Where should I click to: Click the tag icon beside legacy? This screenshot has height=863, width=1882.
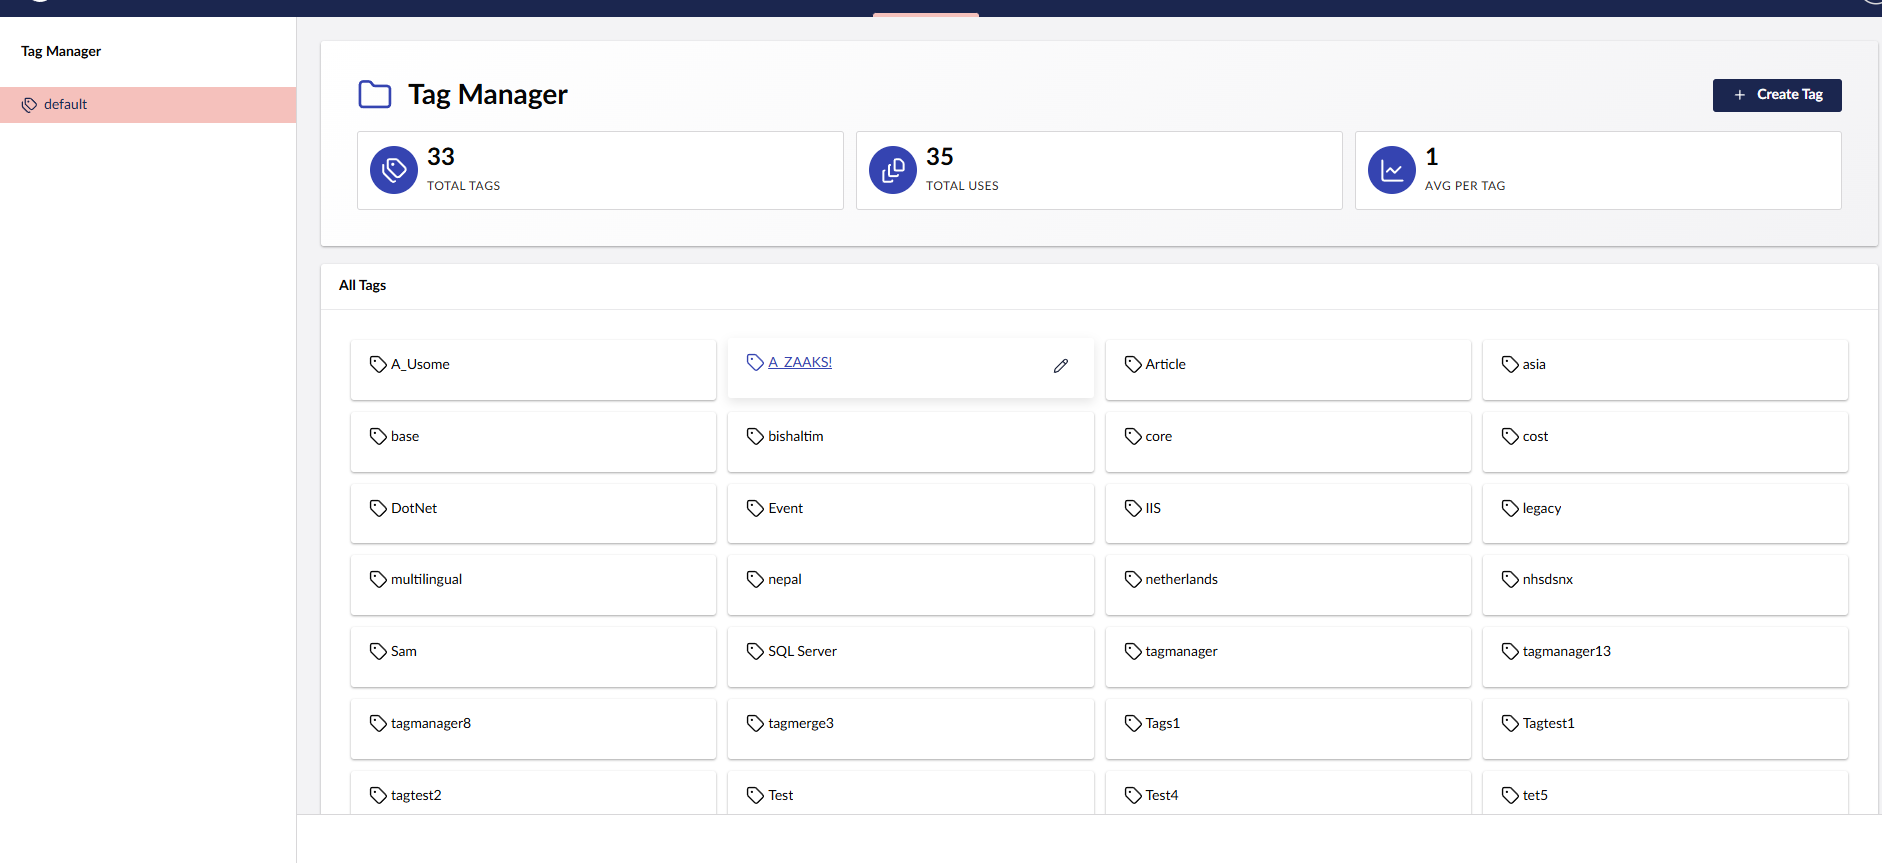tap(1510, 508)
